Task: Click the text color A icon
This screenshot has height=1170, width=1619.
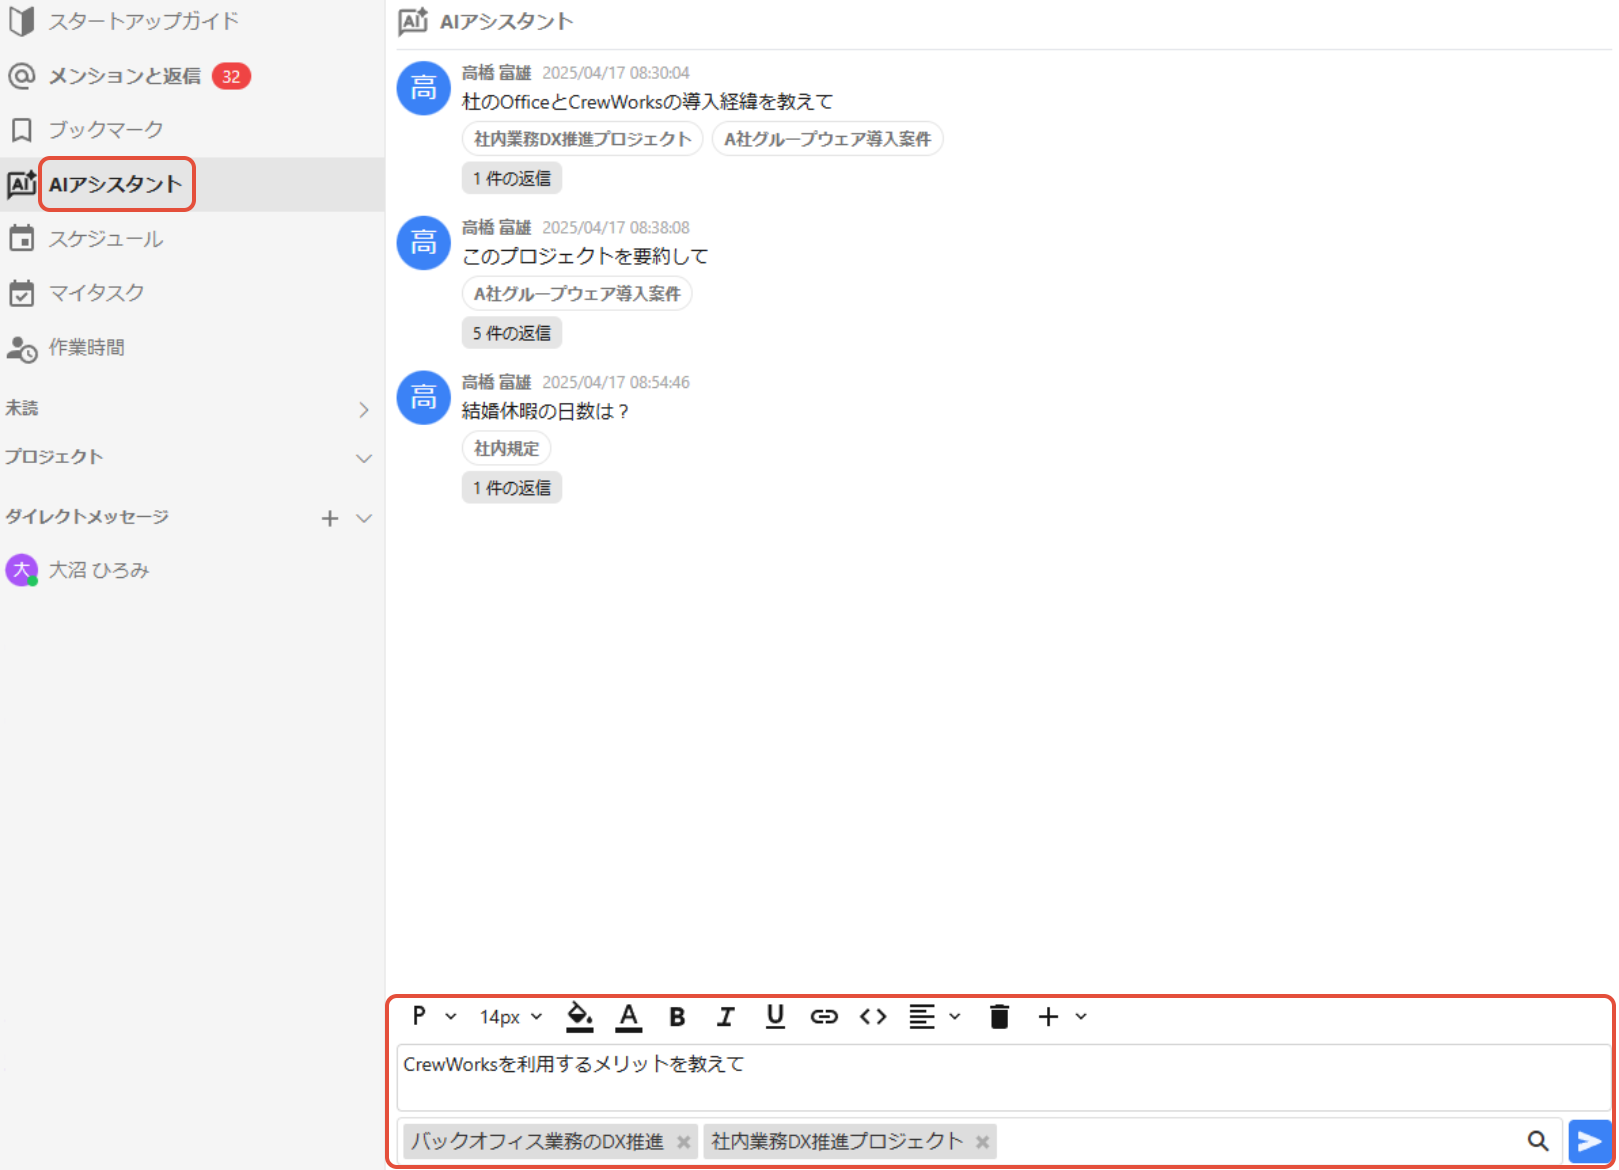Action: click(x=628, y=1017)
